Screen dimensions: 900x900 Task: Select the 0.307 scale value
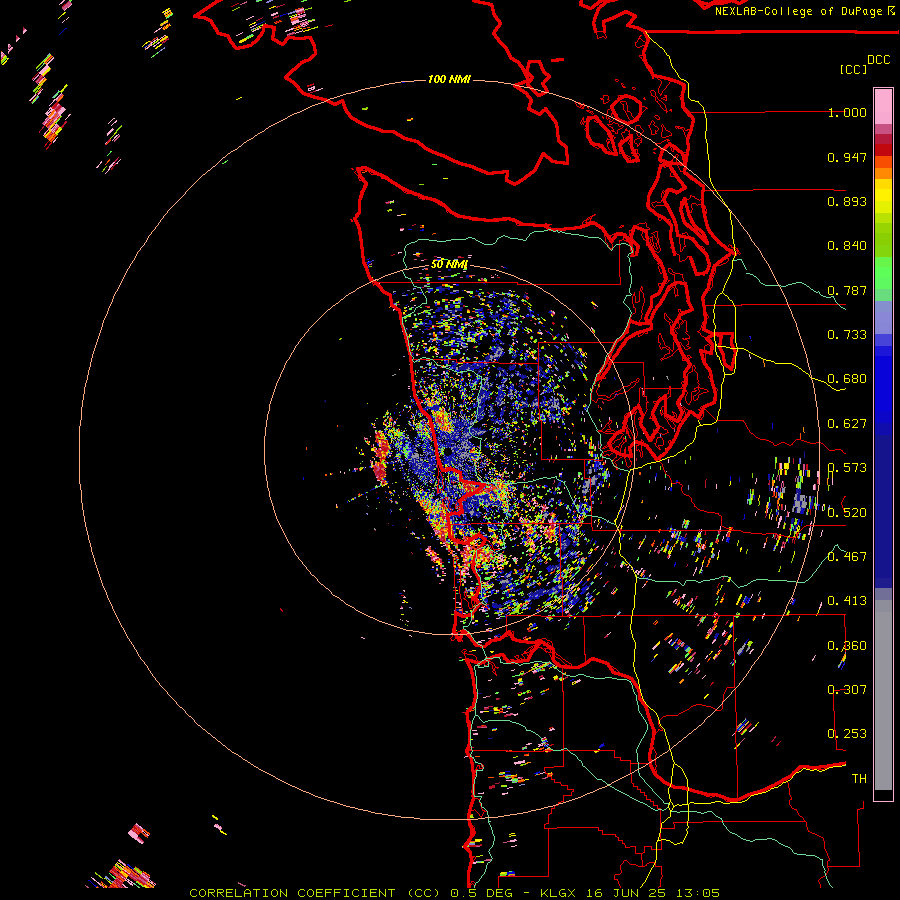(847, 689)
